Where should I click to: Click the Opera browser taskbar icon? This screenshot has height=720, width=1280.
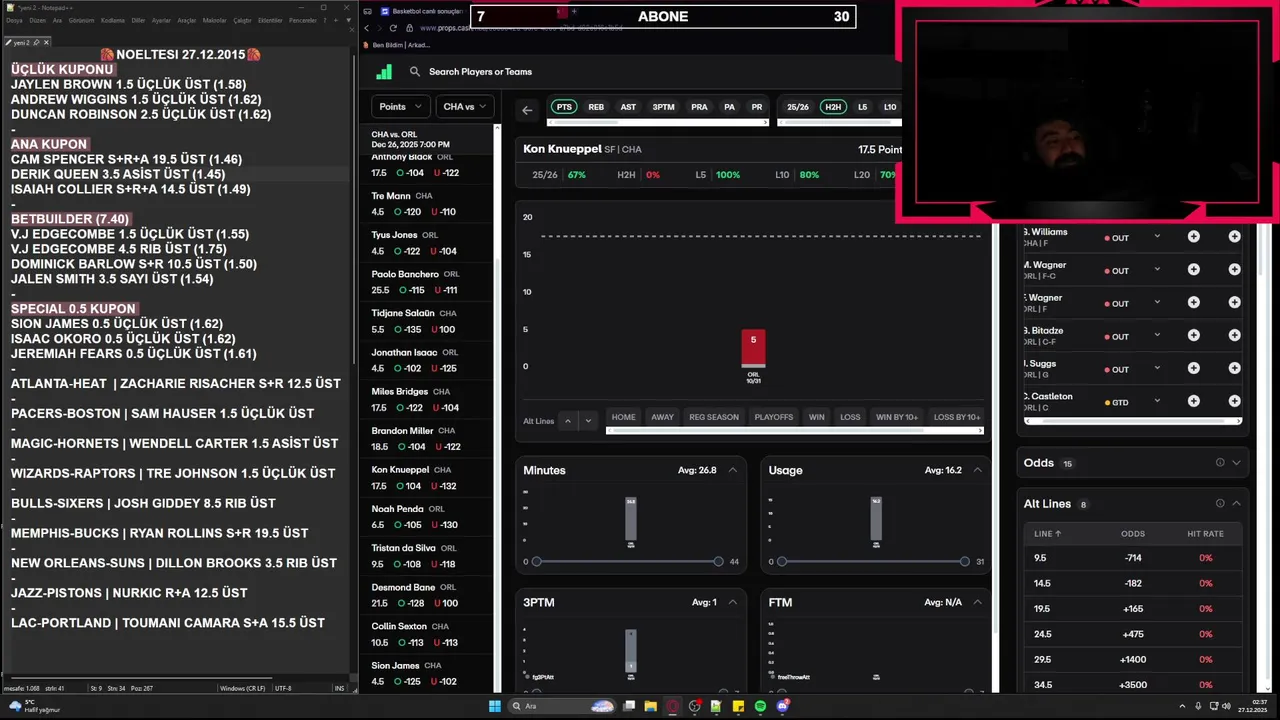point(673,706)
